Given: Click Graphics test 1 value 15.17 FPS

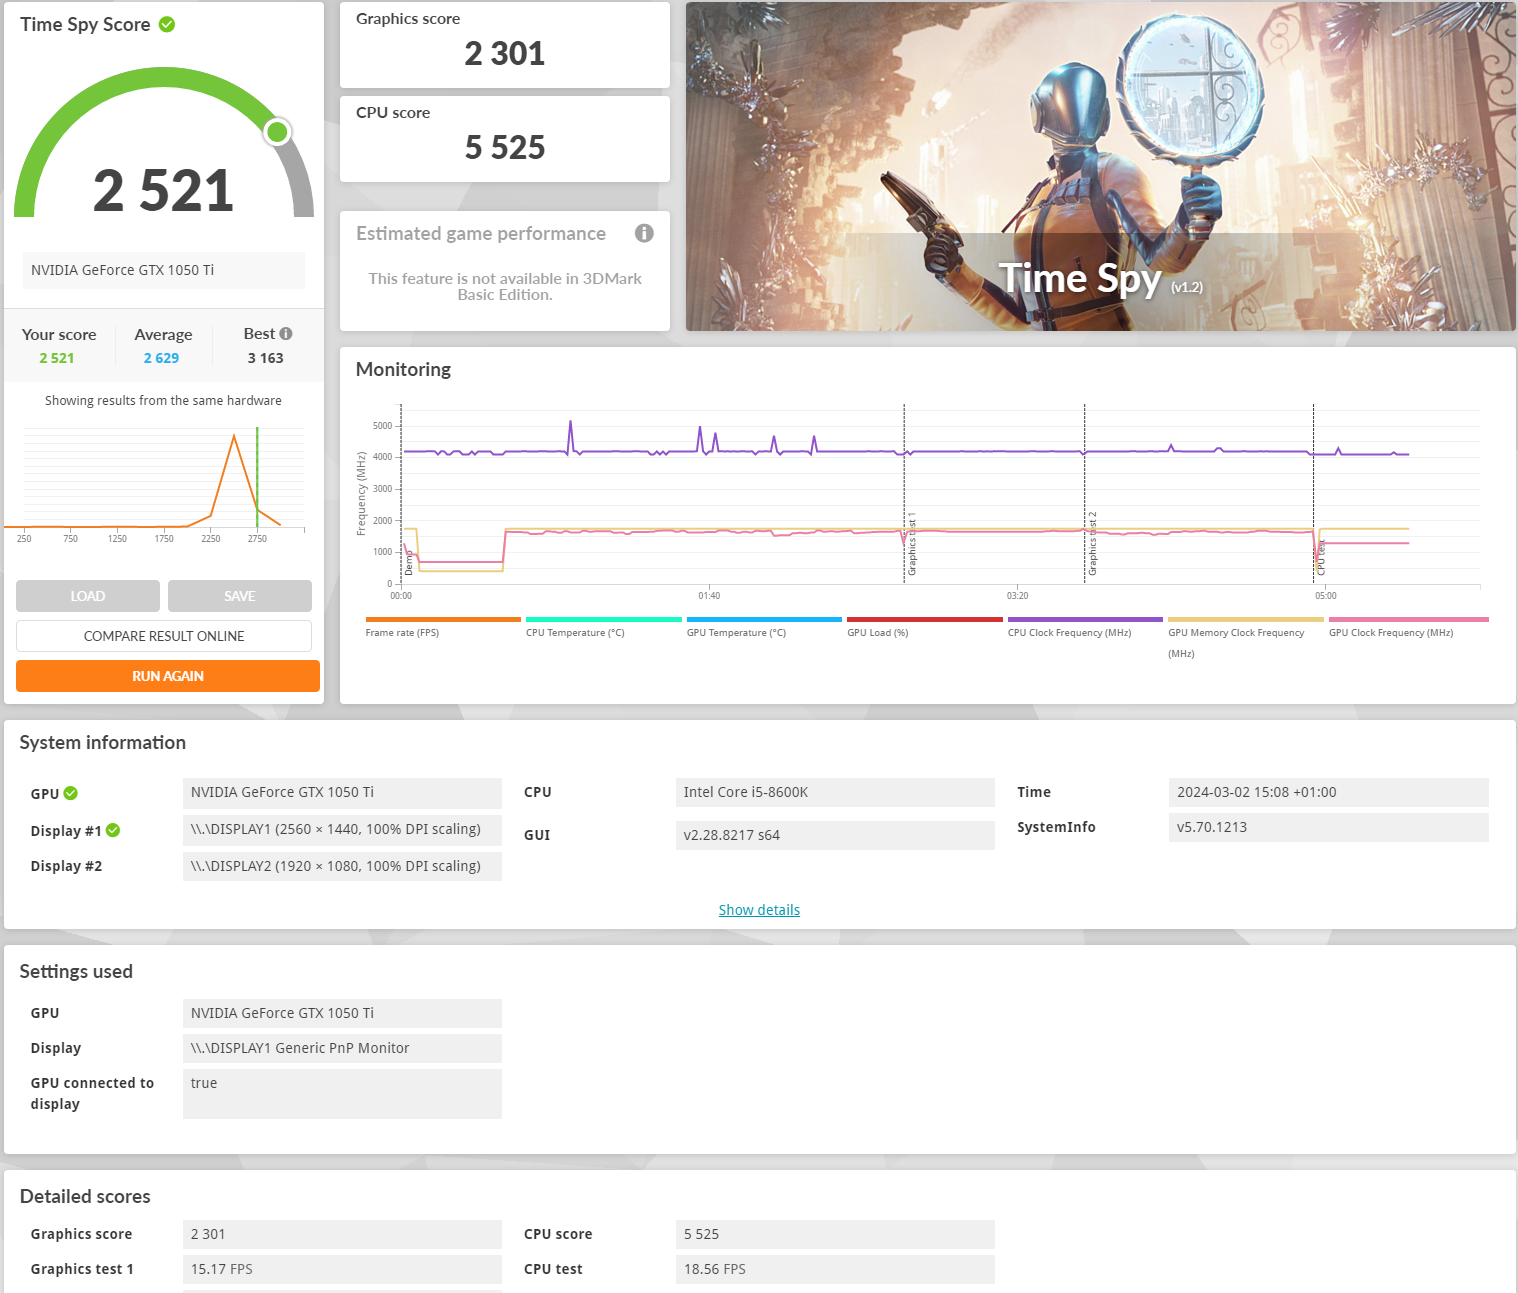Looking at the screenshot, I should click(342, 1269).
